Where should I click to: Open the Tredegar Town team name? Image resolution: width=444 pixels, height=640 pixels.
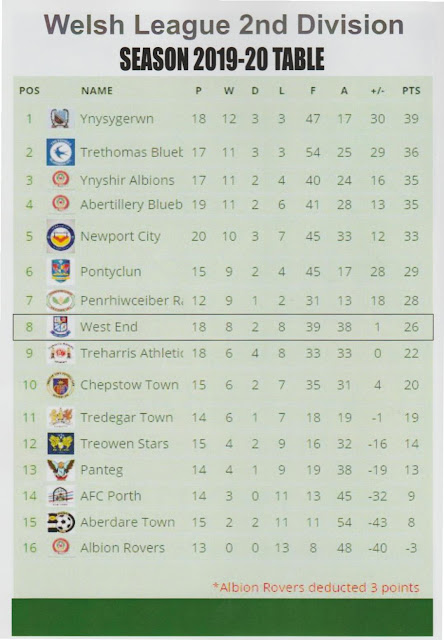pos(127,418)
